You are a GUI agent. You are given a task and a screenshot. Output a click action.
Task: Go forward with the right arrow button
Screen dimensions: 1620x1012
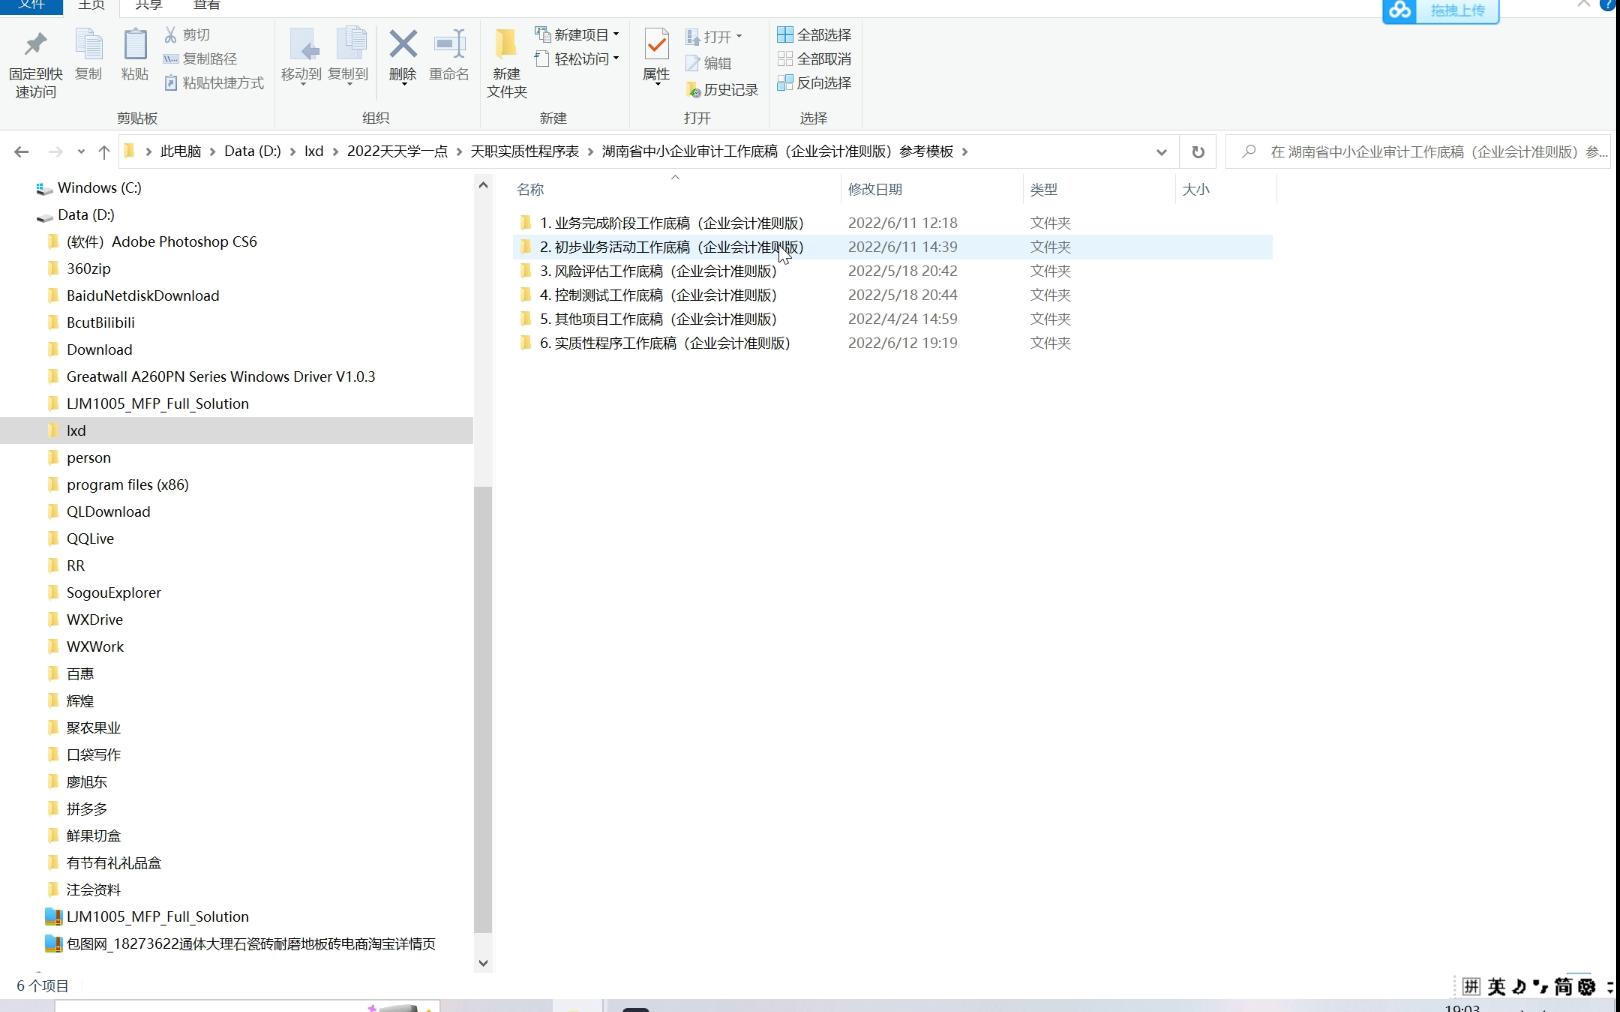[56, 152]
